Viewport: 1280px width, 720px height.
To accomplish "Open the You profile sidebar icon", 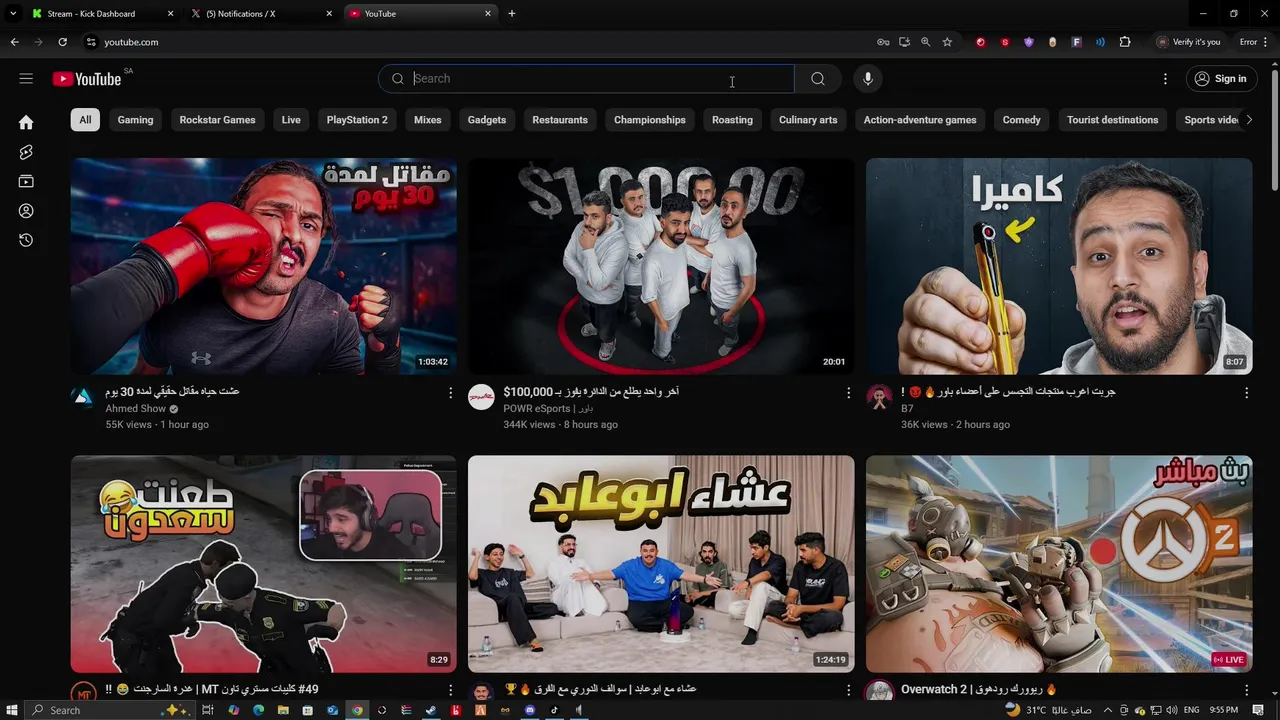I will pos(26,211).
